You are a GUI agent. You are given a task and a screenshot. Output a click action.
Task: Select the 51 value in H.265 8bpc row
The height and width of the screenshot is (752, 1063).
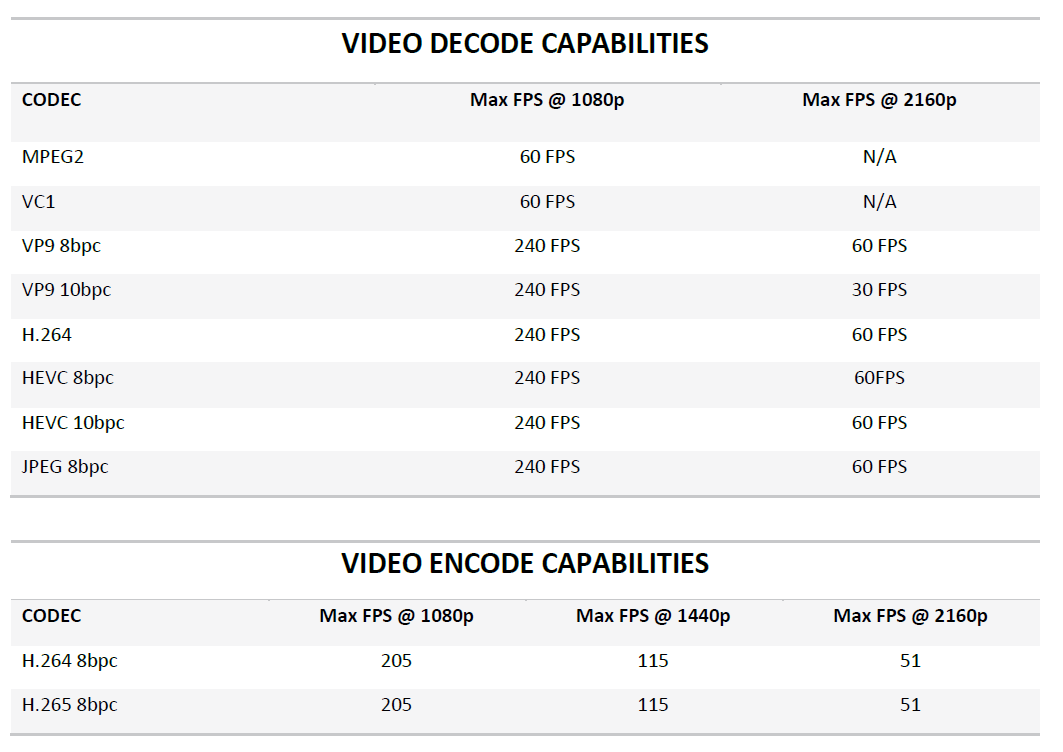coord(910,705)
